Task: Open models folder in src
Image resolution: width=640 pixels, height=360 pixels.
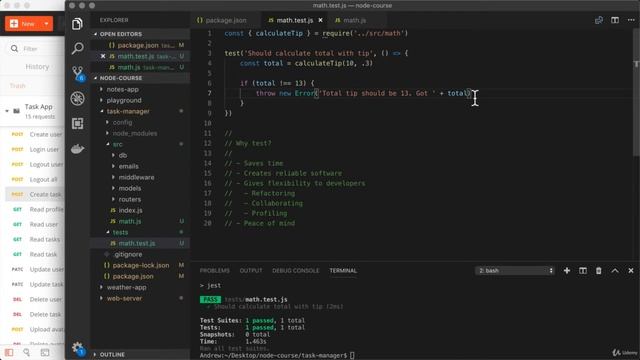Action: [x=129, y=188]
